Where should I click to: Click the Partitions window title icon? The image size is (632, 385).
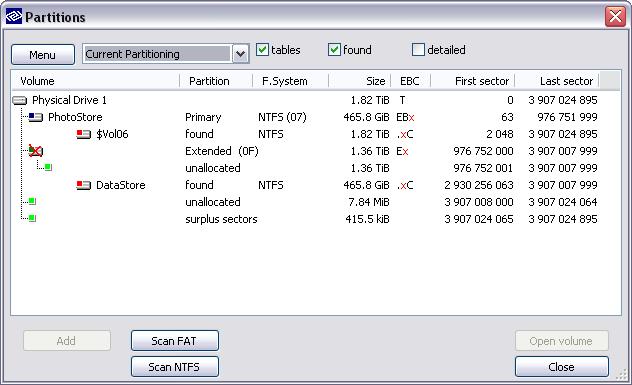tap(14, 17)
